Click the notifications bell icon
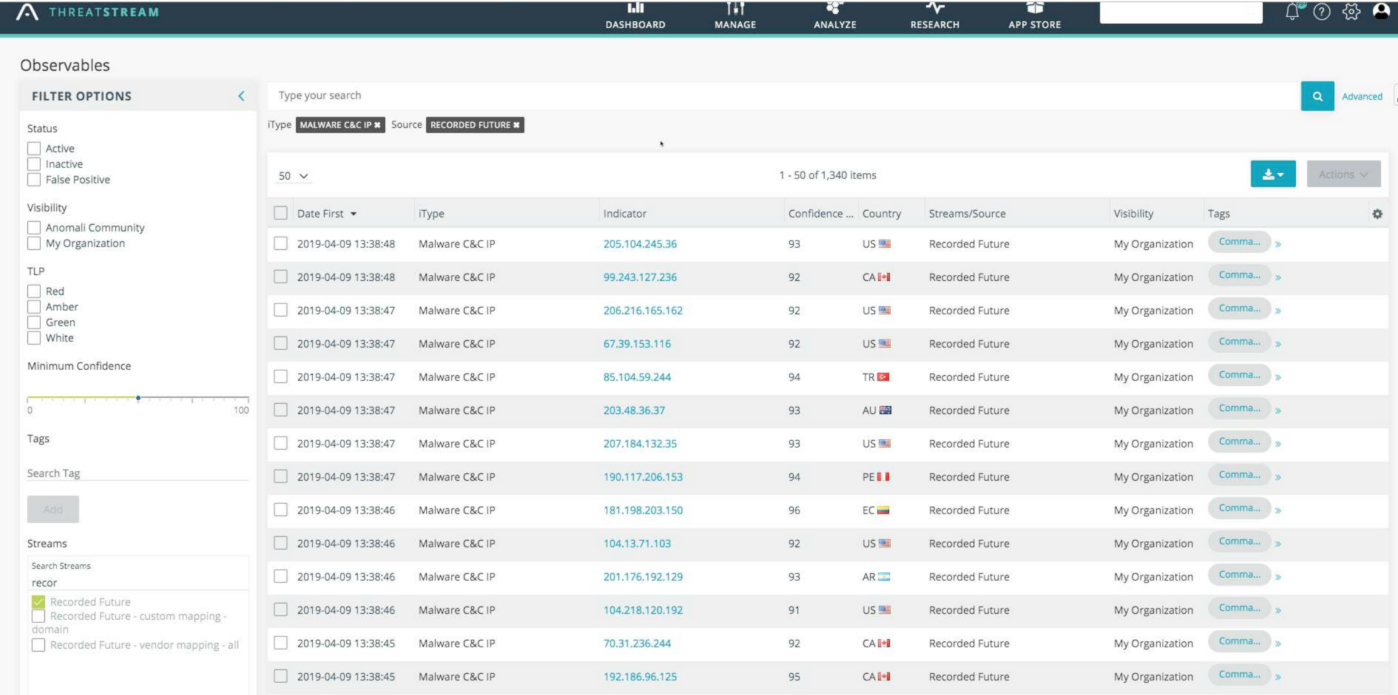The height and width of the screenshot is (695, 1398). point(1293,12)
